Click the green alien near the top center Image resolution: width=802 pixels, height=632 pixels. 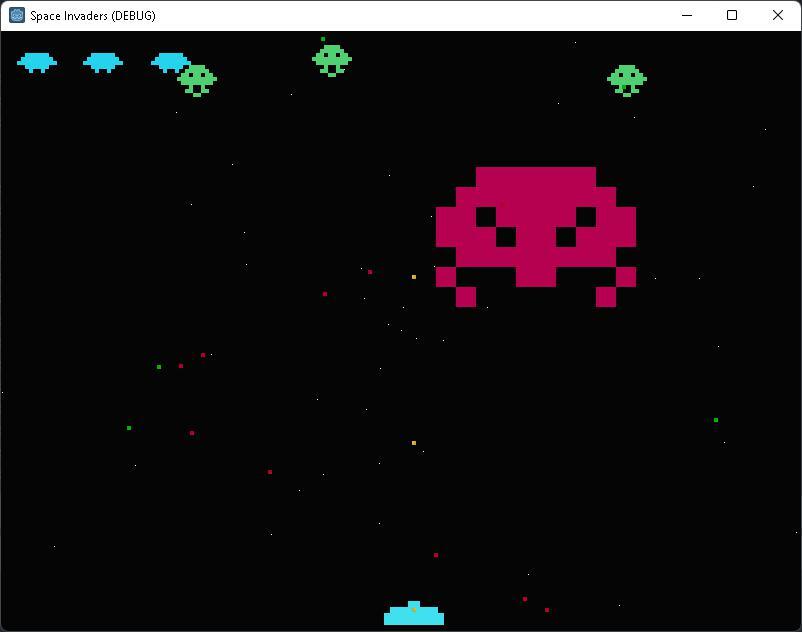click(330, 57)
